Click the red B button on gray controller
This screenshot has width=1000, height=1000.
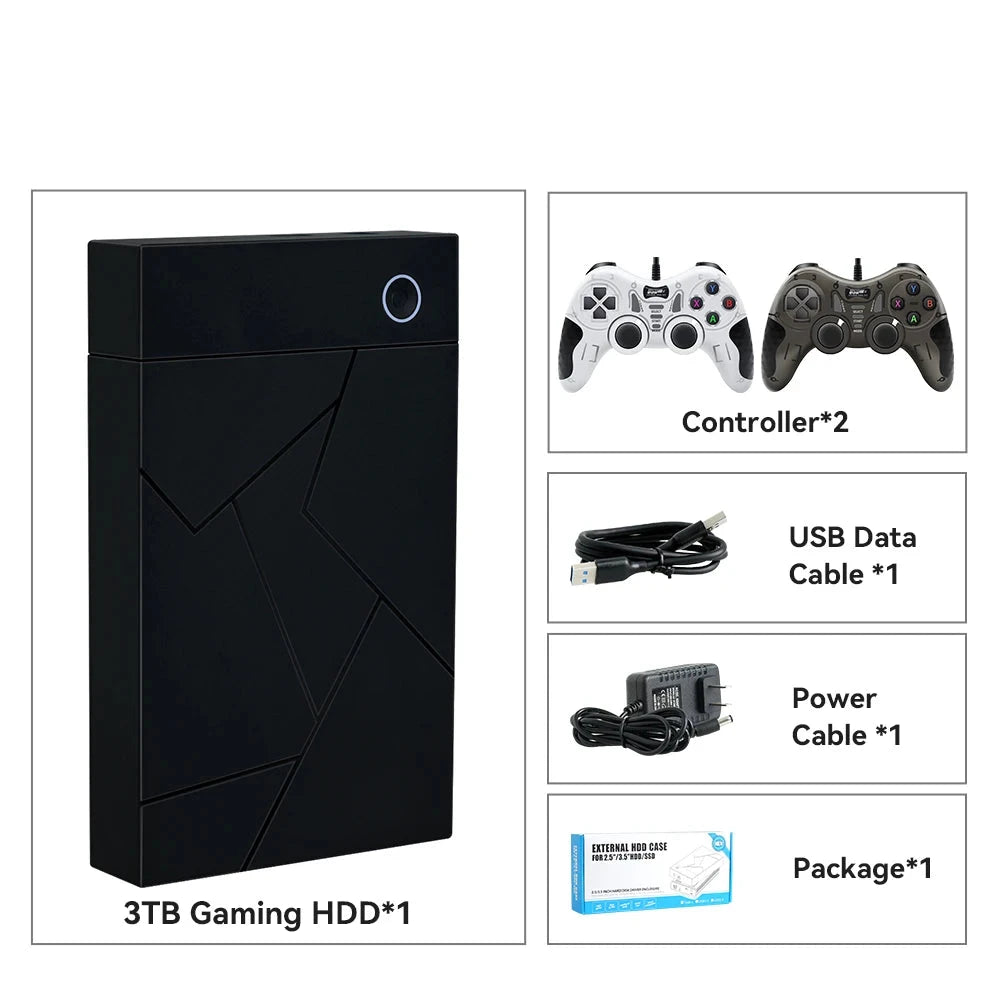point(930,304)
